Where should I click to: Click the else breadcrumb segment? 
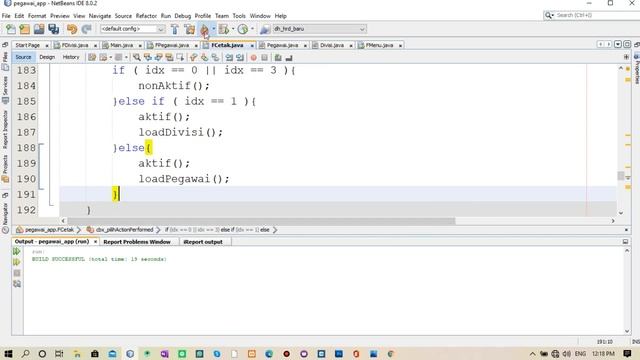click(x=265, y=230)
